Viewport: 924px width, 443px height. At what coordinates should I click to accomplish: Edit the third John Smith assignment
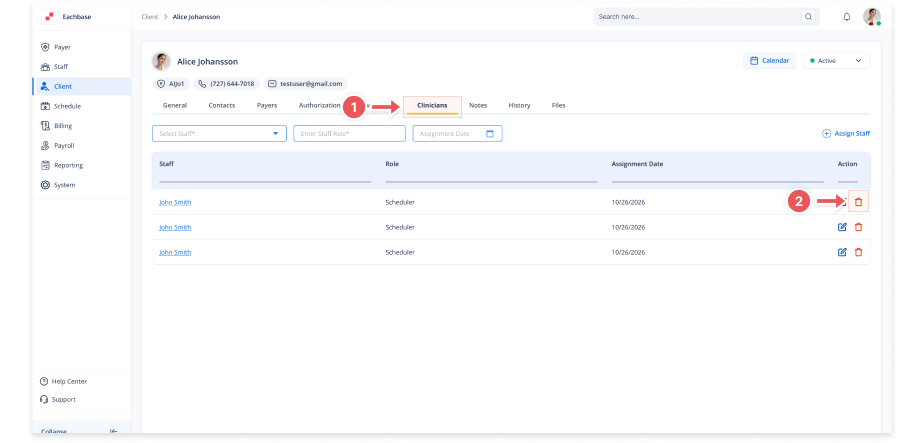pyautogui.click(x=842, y=252)
